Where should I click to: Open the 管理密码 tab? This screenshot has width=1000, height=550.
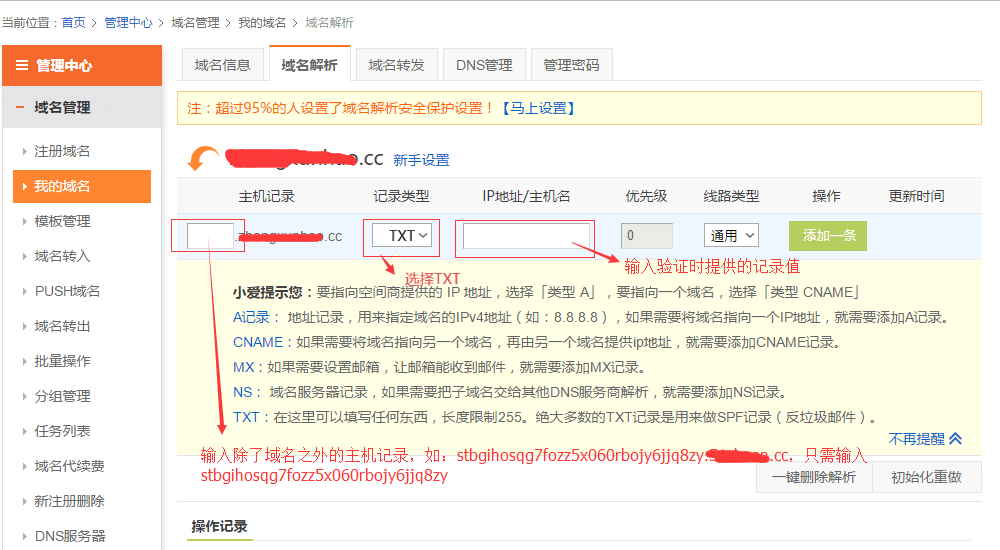571,65
